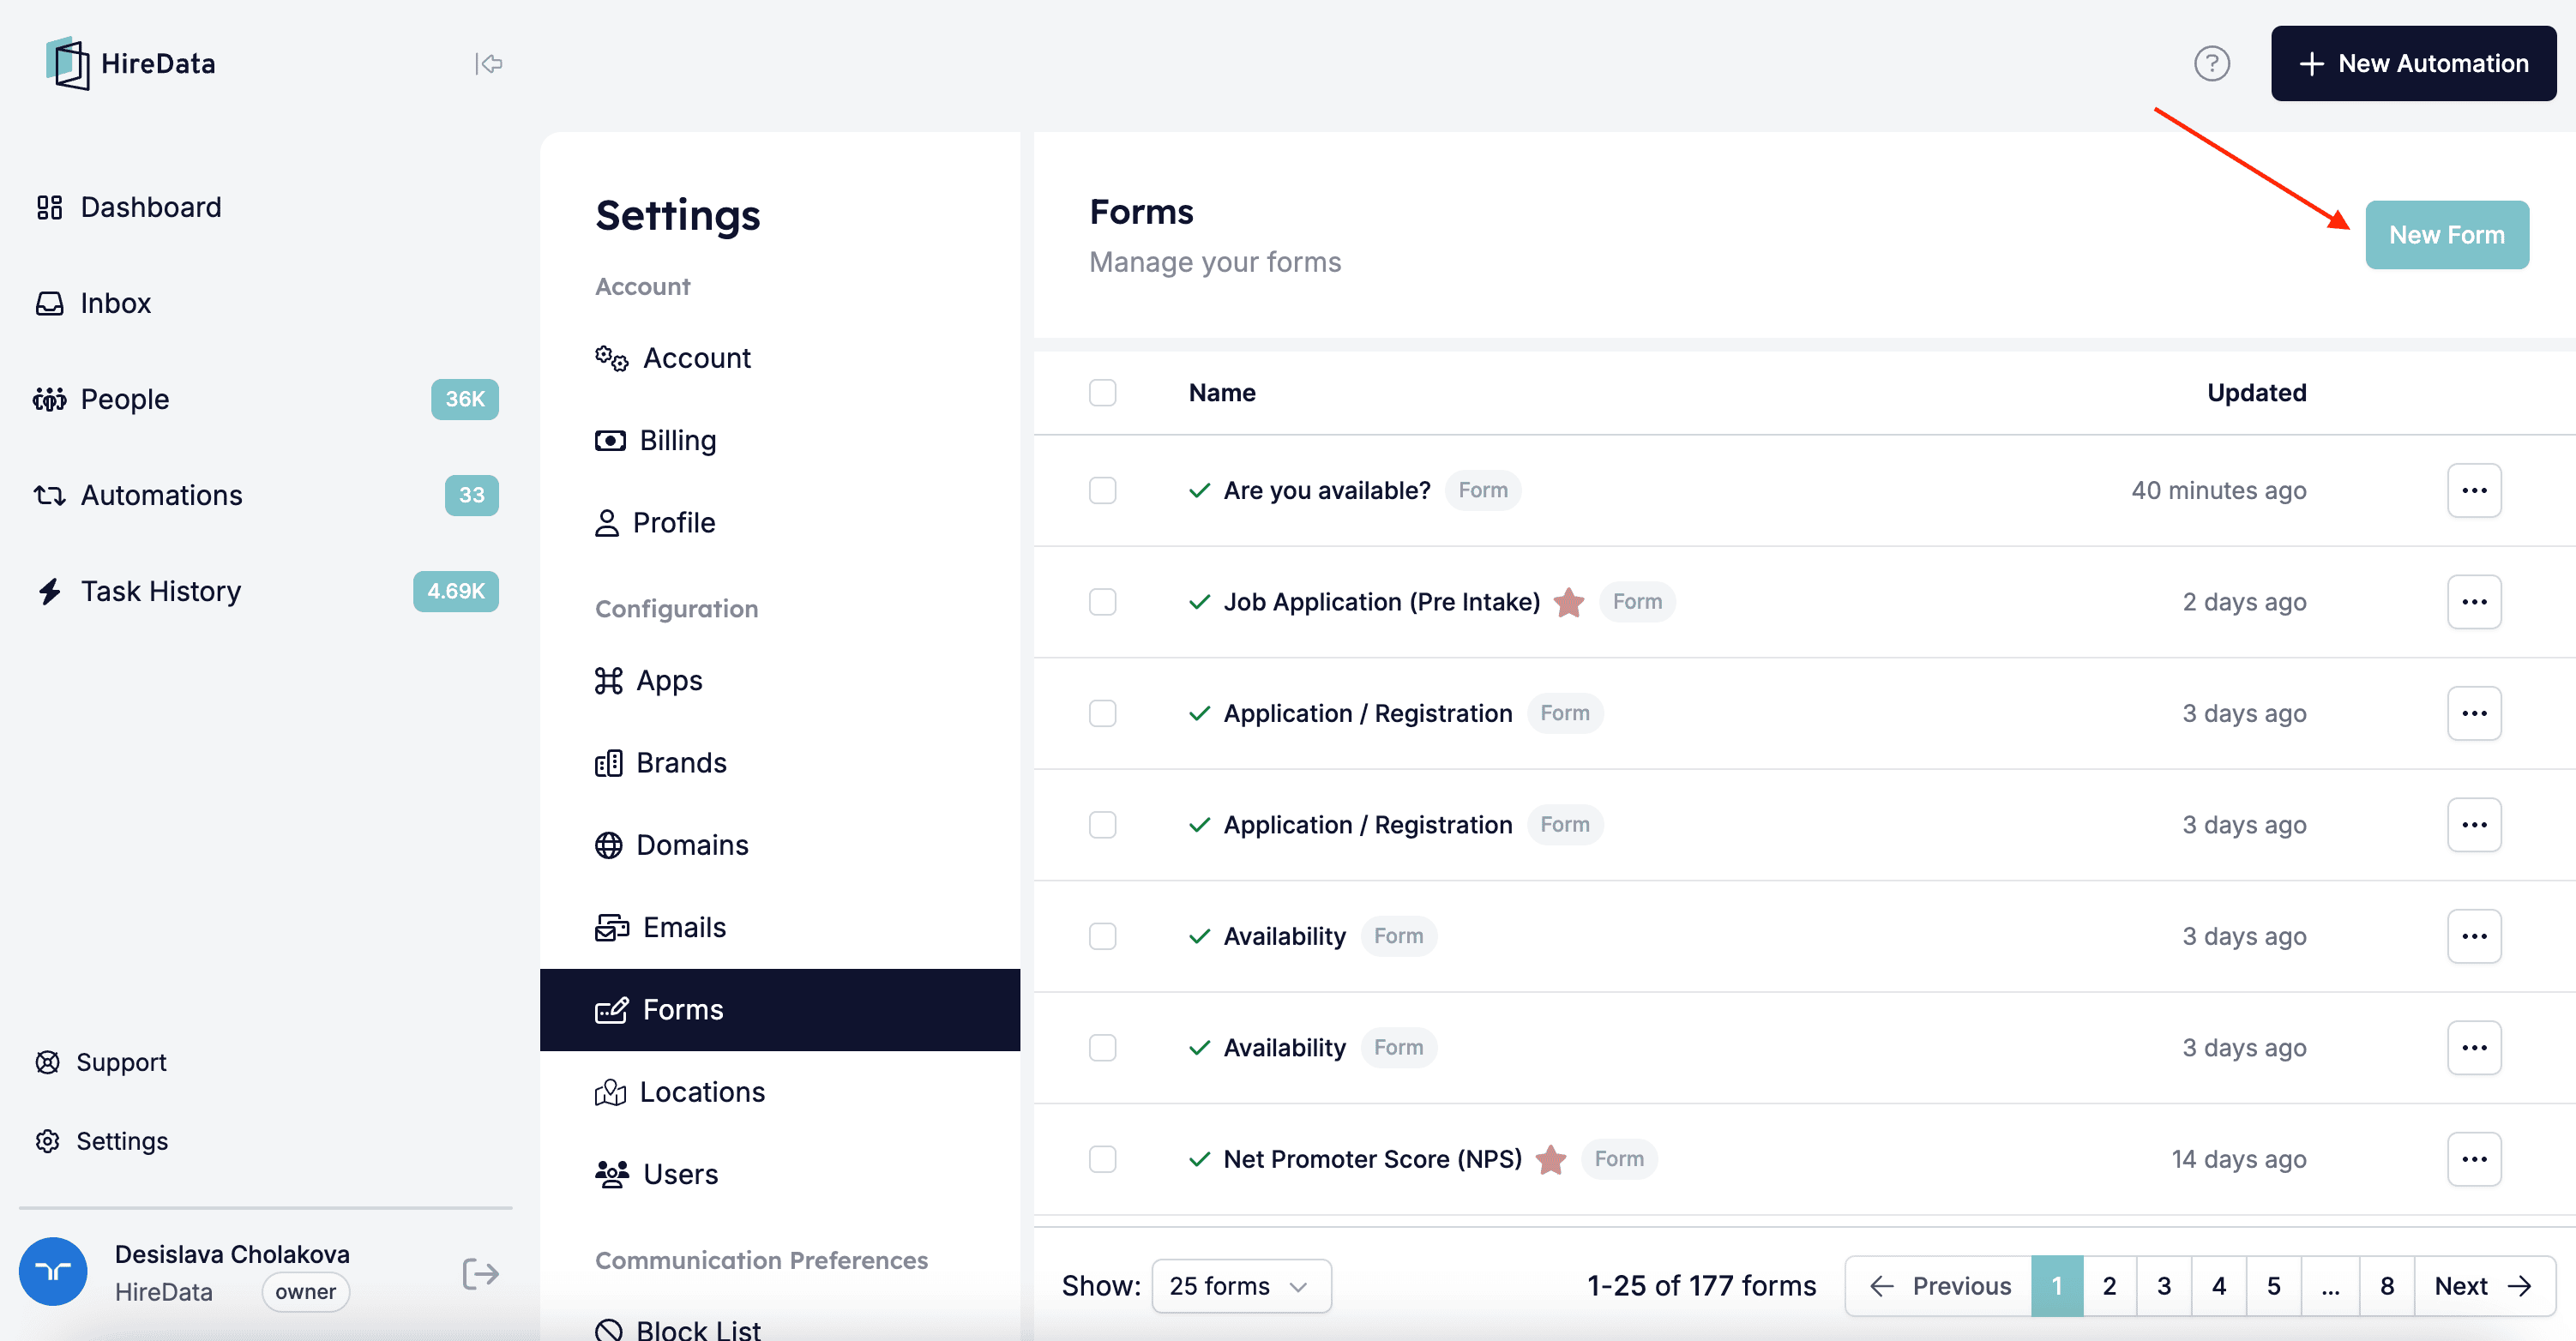Open Domains globe icon
The image size is (2576, 1341).
pos(608,845)
